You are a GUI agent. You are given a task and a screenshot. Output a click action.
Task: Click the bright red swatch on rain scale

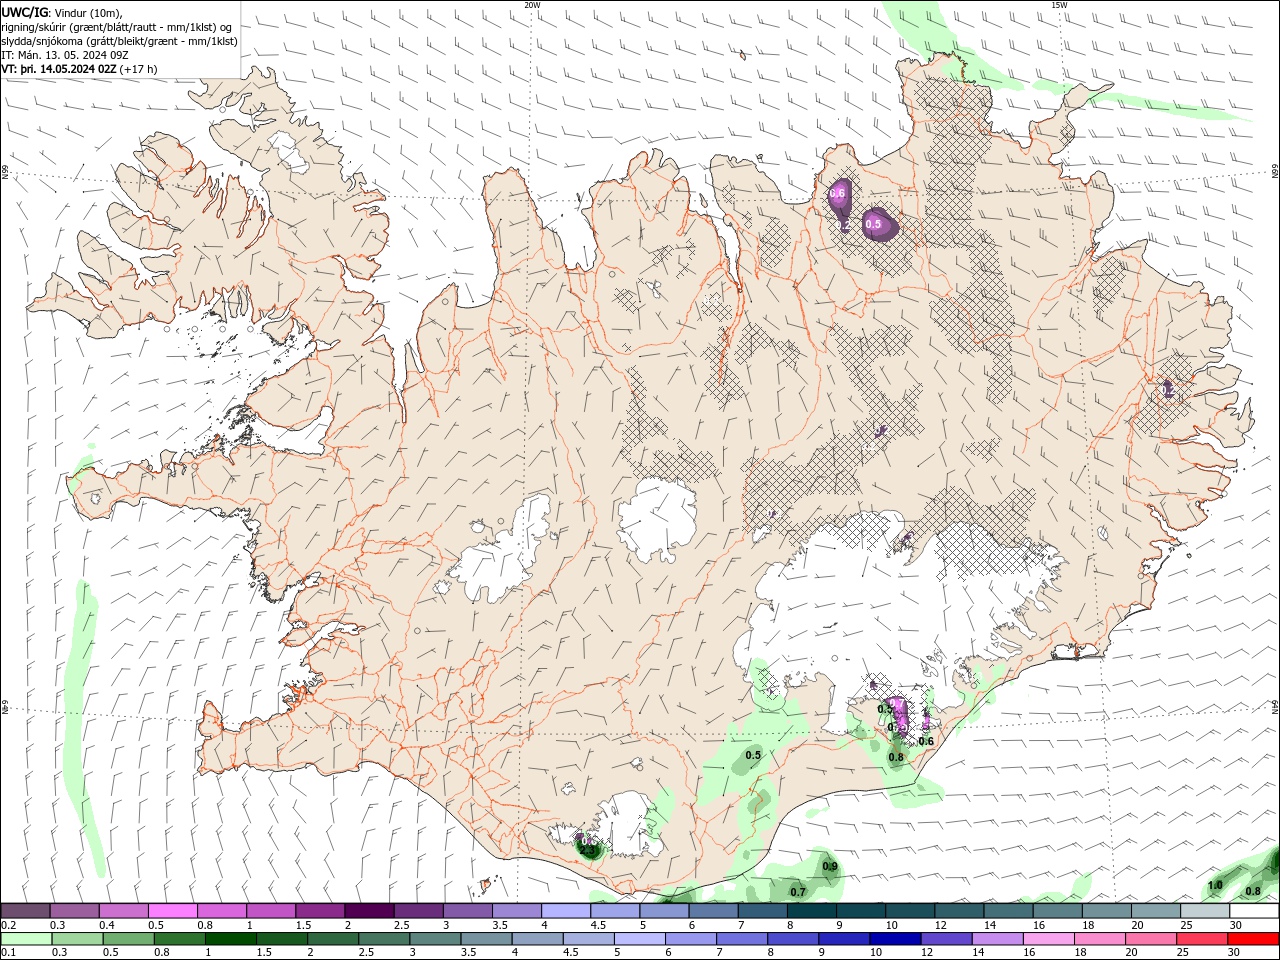pos(1254,938)
